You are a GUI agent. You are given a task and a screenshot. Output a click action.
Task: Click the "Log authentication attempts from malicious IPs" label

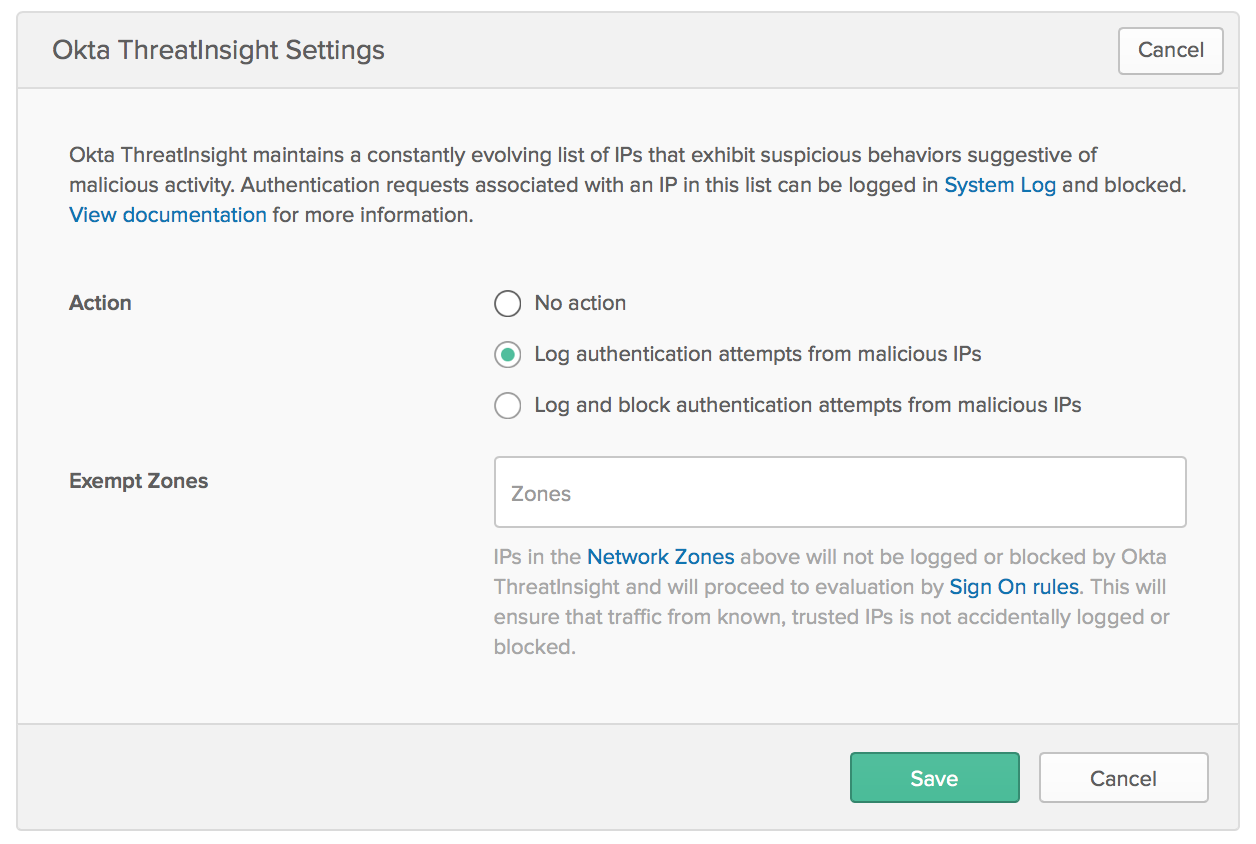(757, 354)
